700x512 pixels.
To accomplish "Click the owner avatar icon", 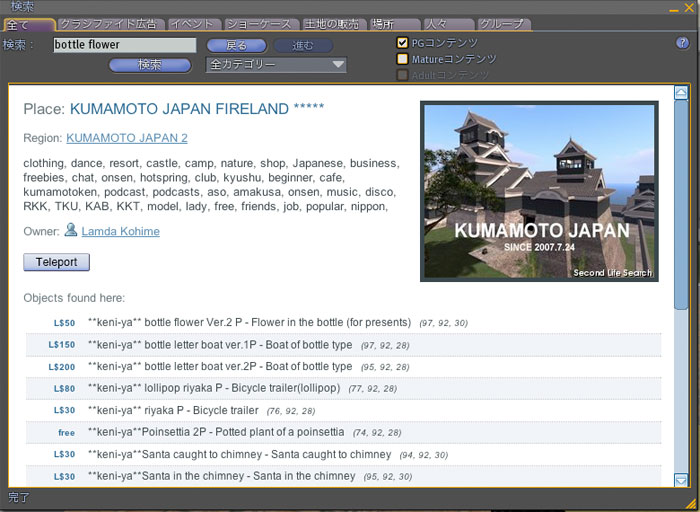I will pos(71,231).
